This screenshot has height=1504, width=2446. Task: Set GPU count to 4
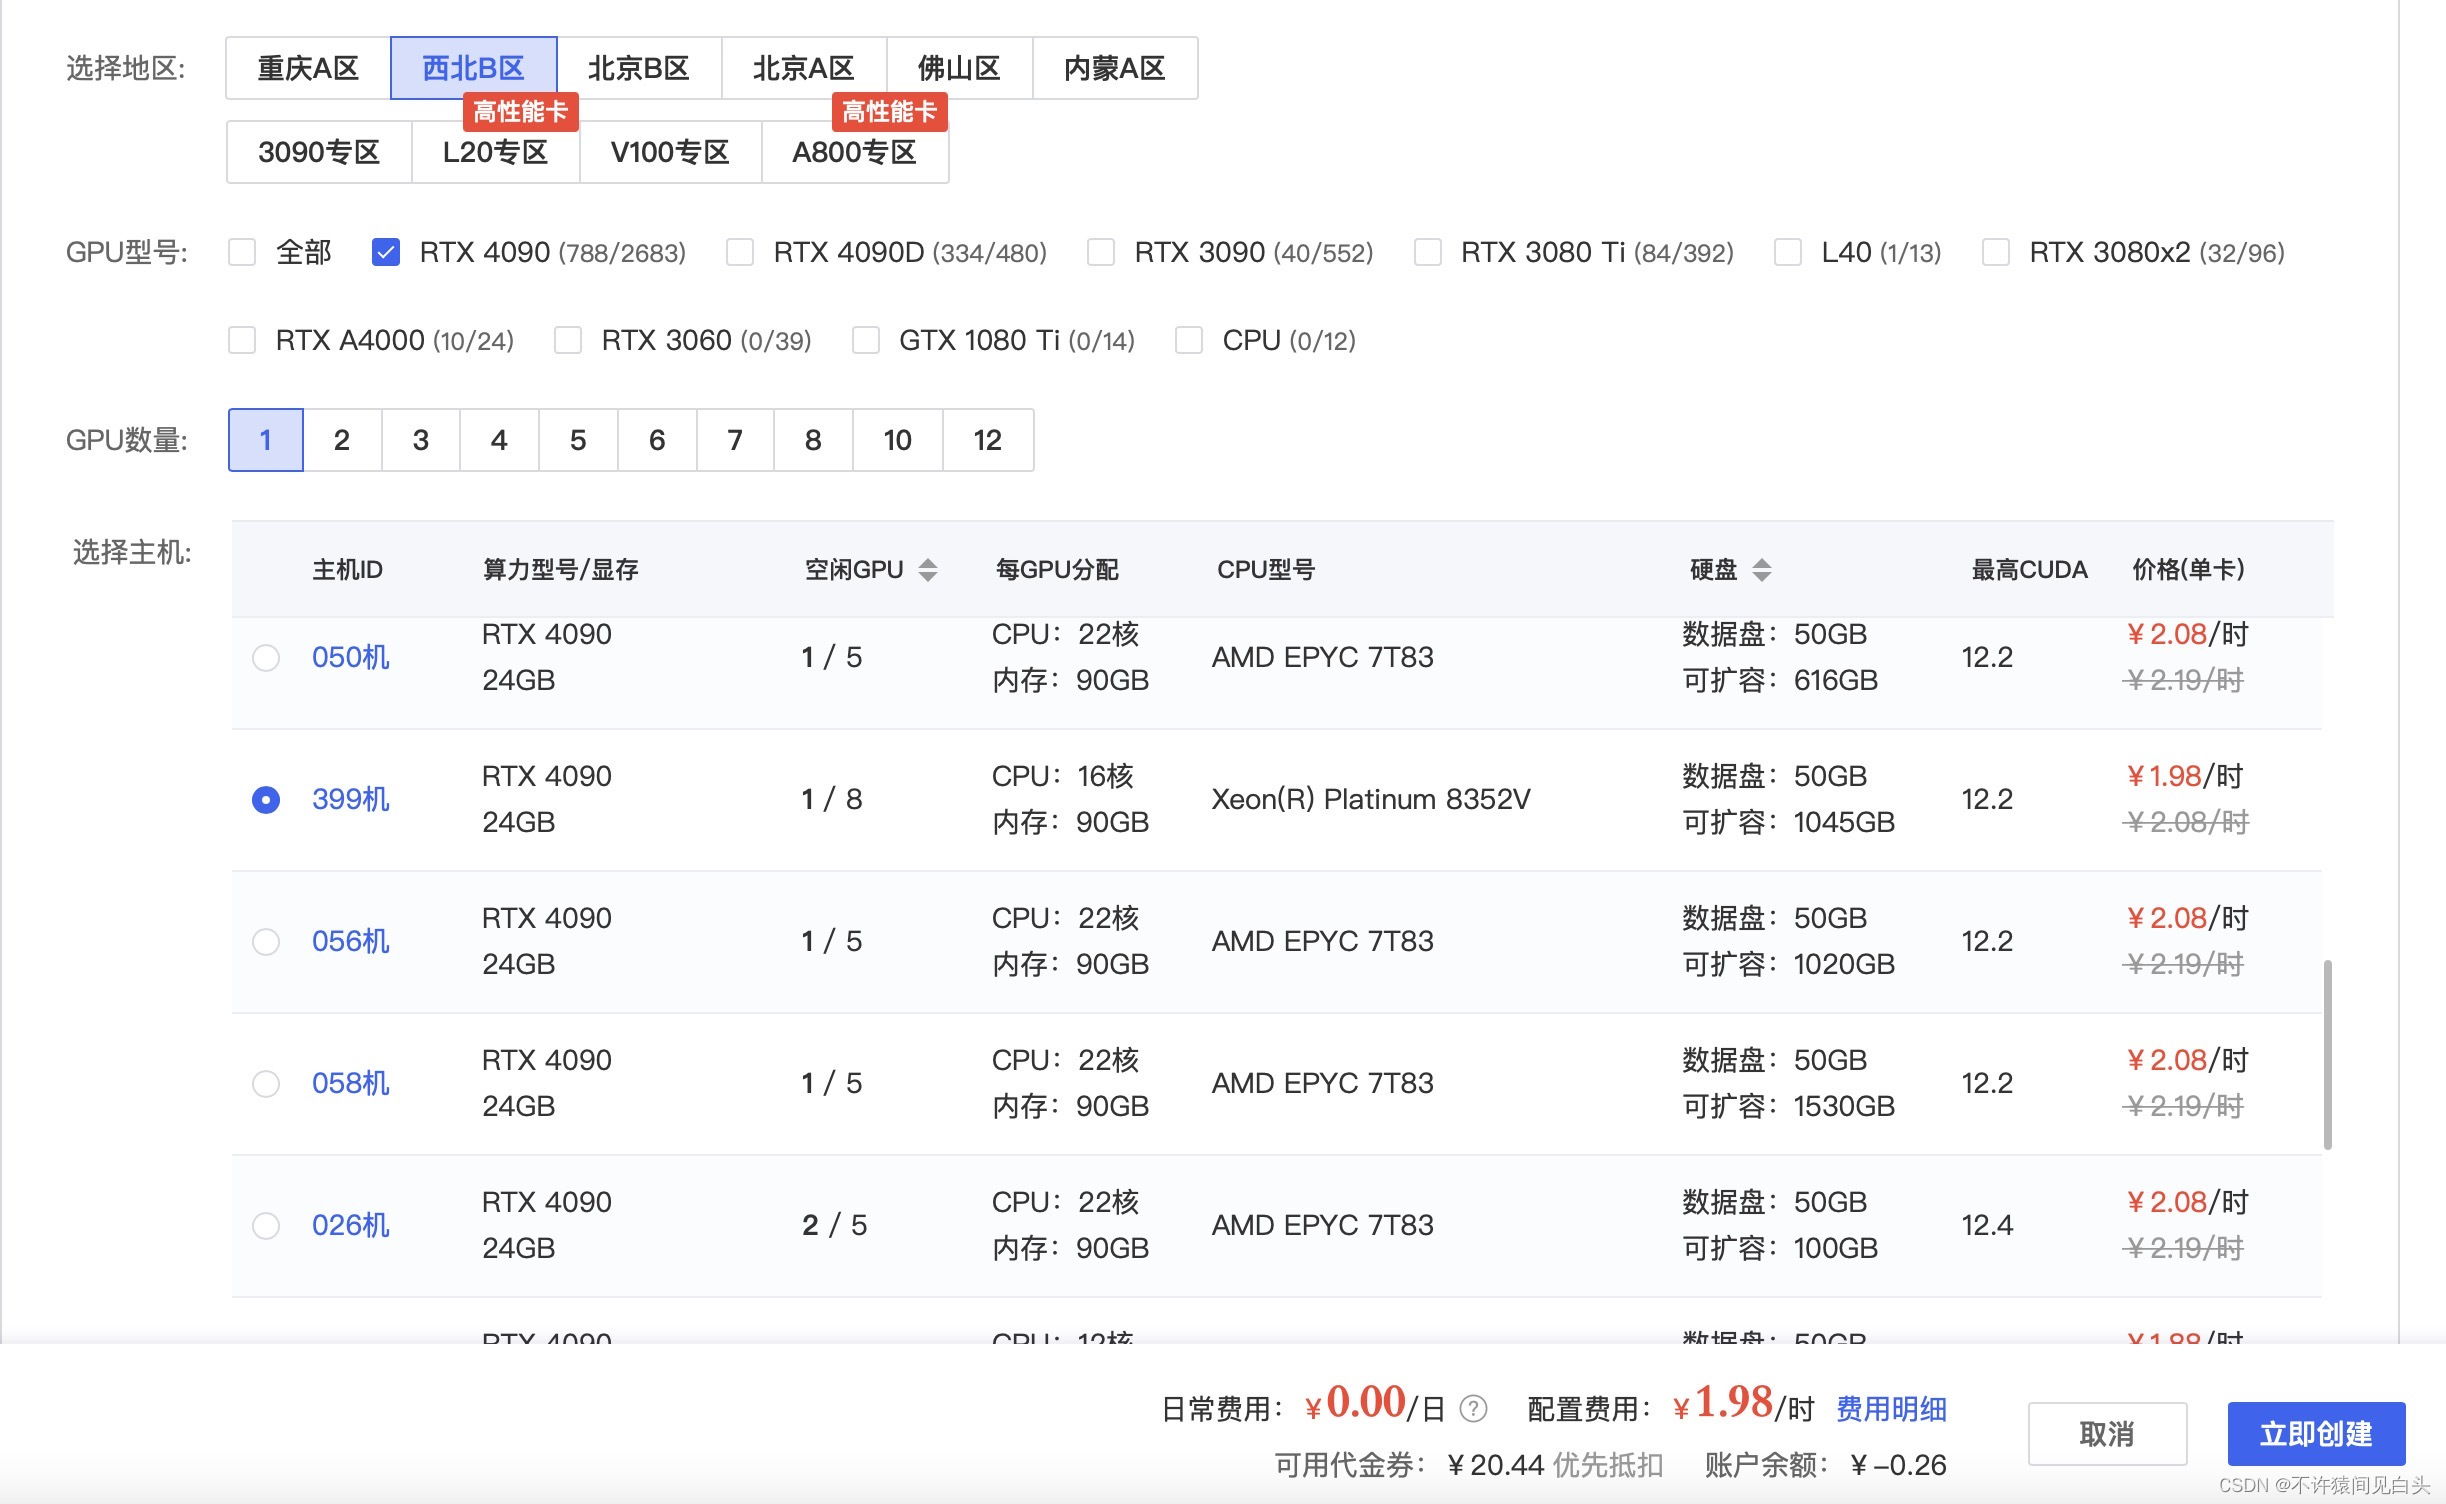499,440
